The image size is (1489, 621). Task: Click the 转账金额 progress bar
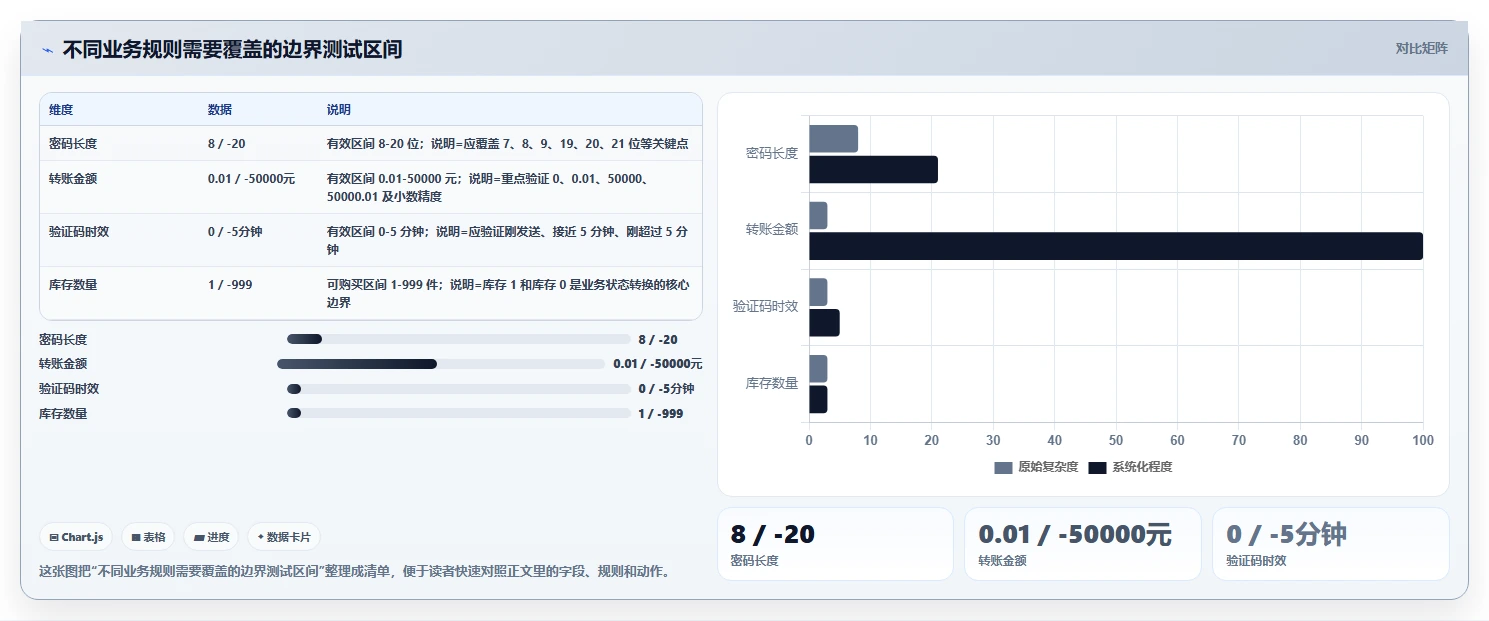pyautogui.click(x=441, y=364)
